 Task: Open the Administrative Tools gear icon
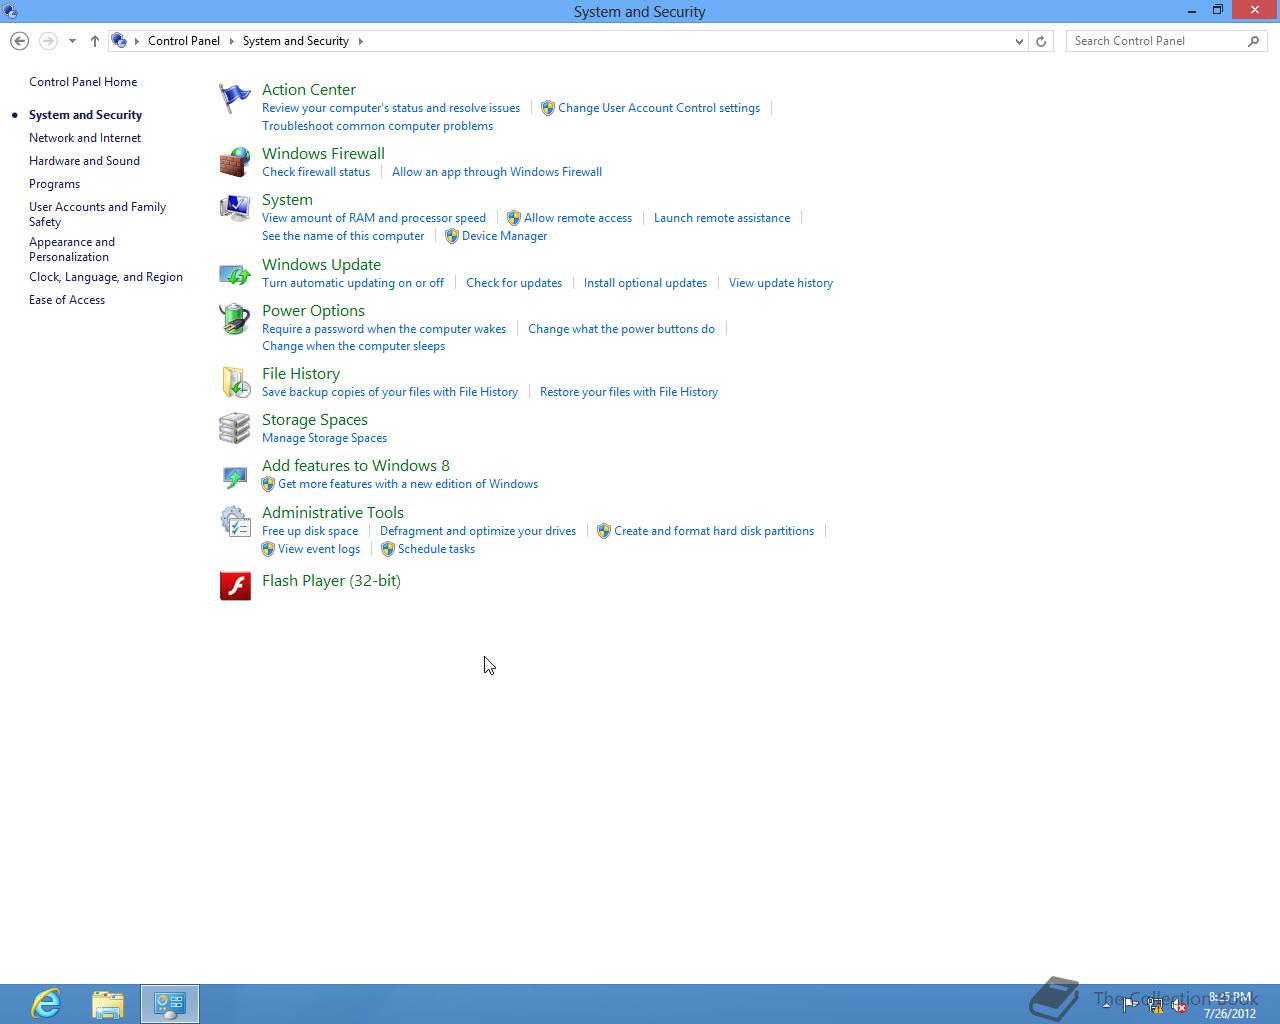click(235, 521)
